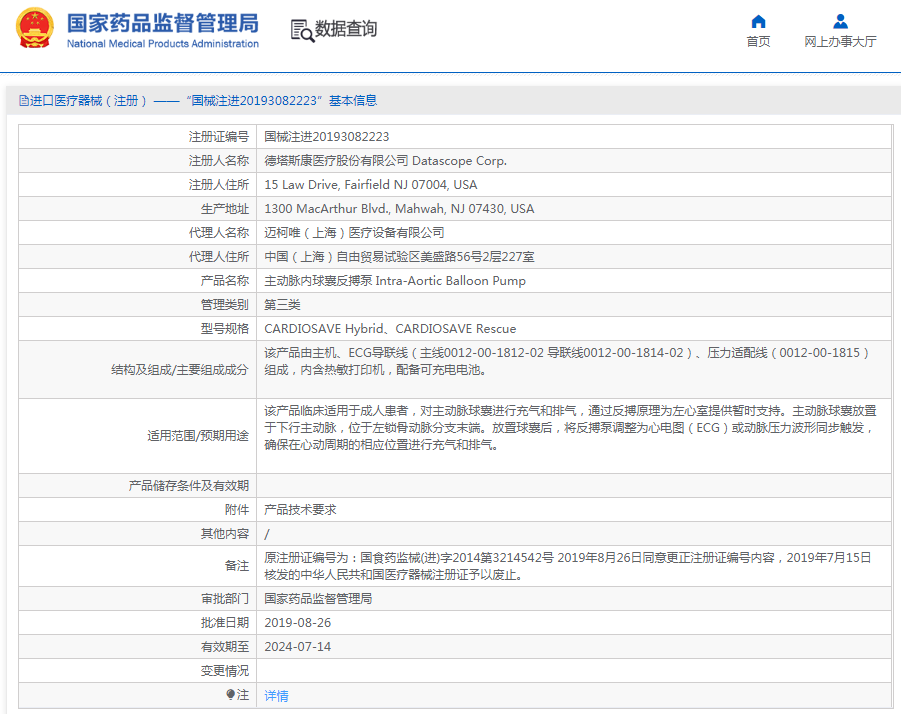Go to 网上办事大厅 service hall
The image size is (901, 714).
click(840, 42)
